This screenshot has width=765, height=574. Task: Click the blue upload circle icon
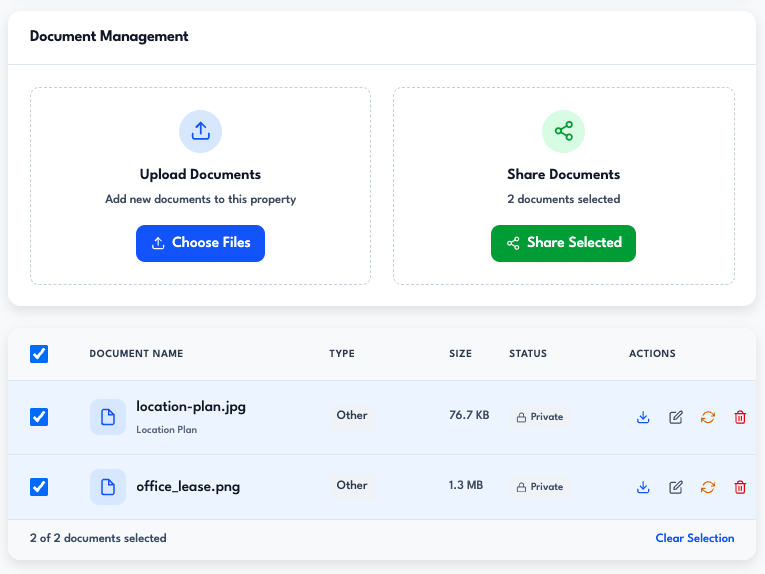pos(200,131)
